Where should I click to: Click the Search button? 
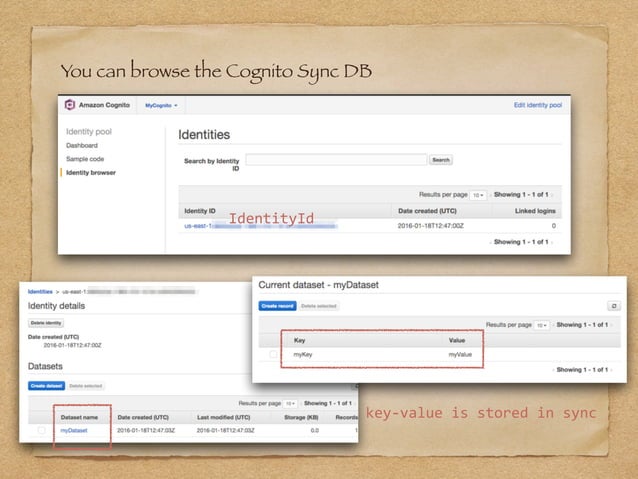[441, 160]
